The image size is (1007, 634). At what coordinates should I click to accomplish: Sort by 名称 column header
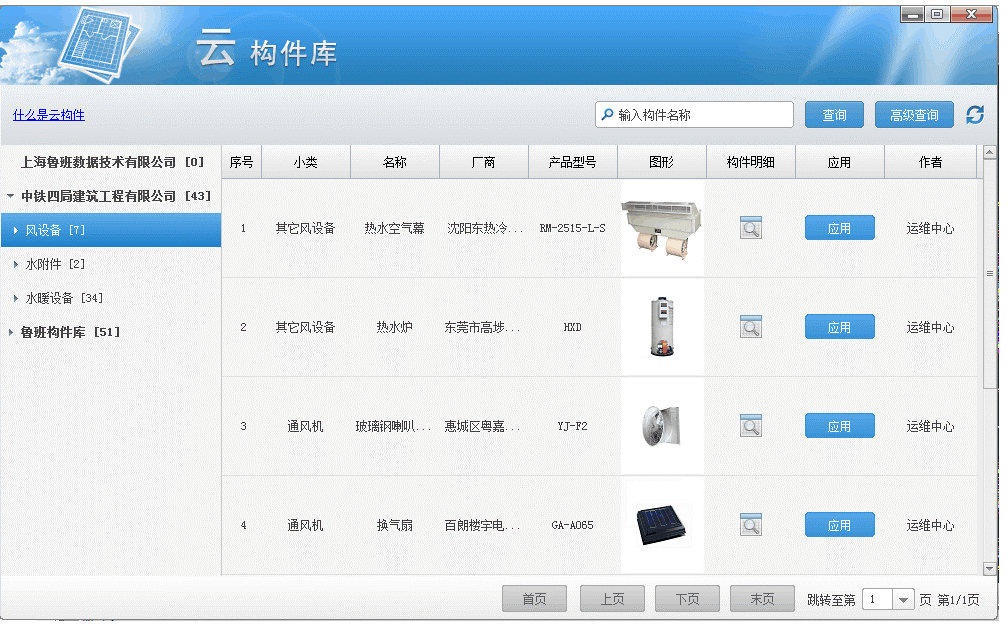pyautogui.click(x=395, y=162)
